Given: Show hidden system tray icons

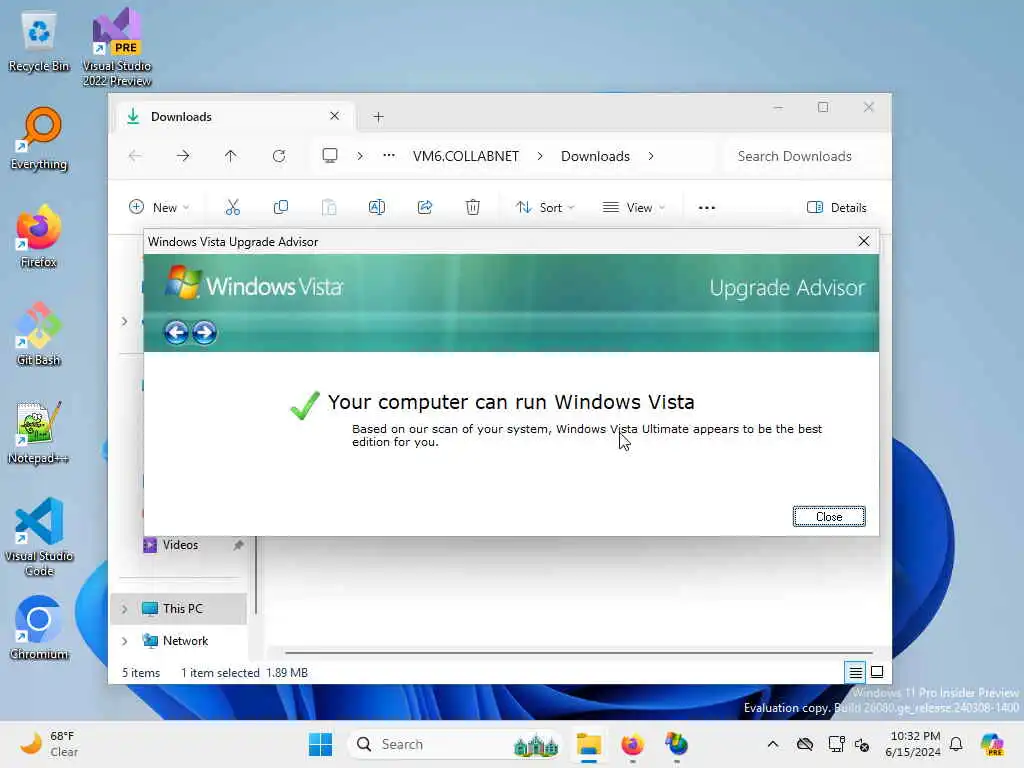Looking at the screenshot, I should point(773,744).
